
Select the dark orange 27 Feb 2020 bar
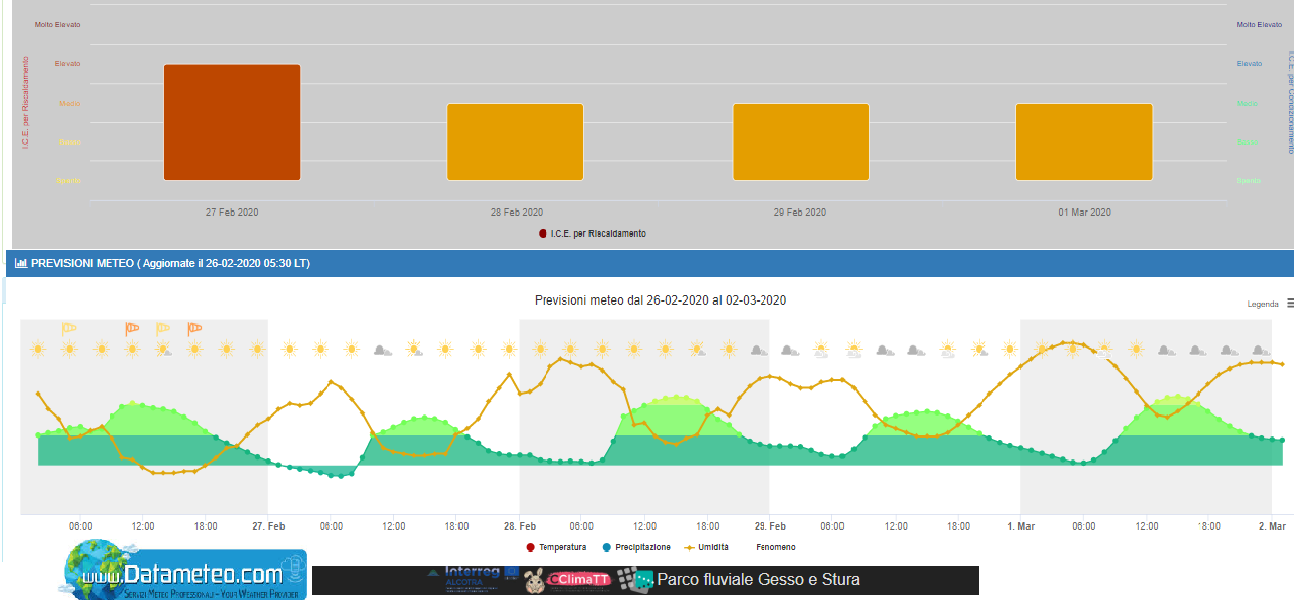point(232,122)
